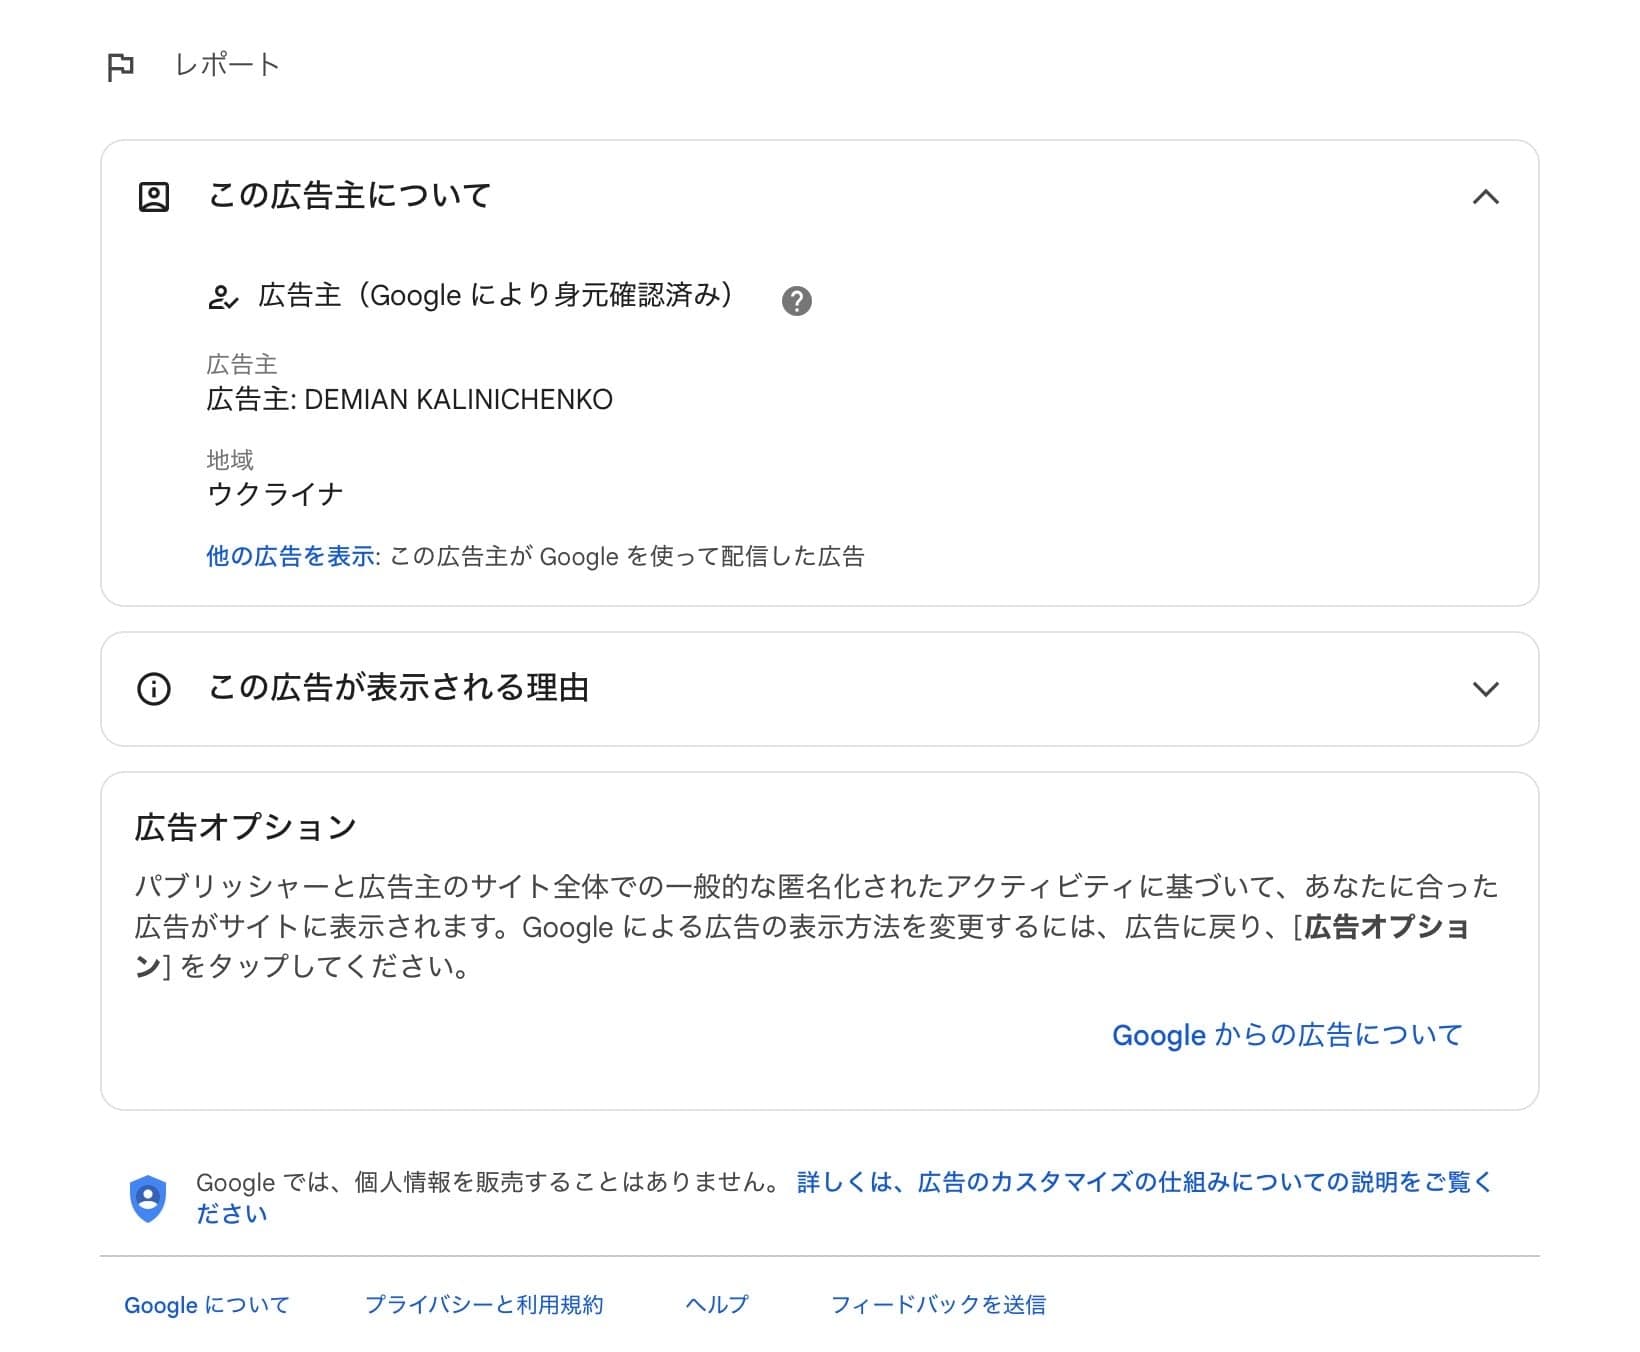Select the 地域 label
Image resolution: width=1640 pixels, height=1352 pixels.
[x=230, y=460]
